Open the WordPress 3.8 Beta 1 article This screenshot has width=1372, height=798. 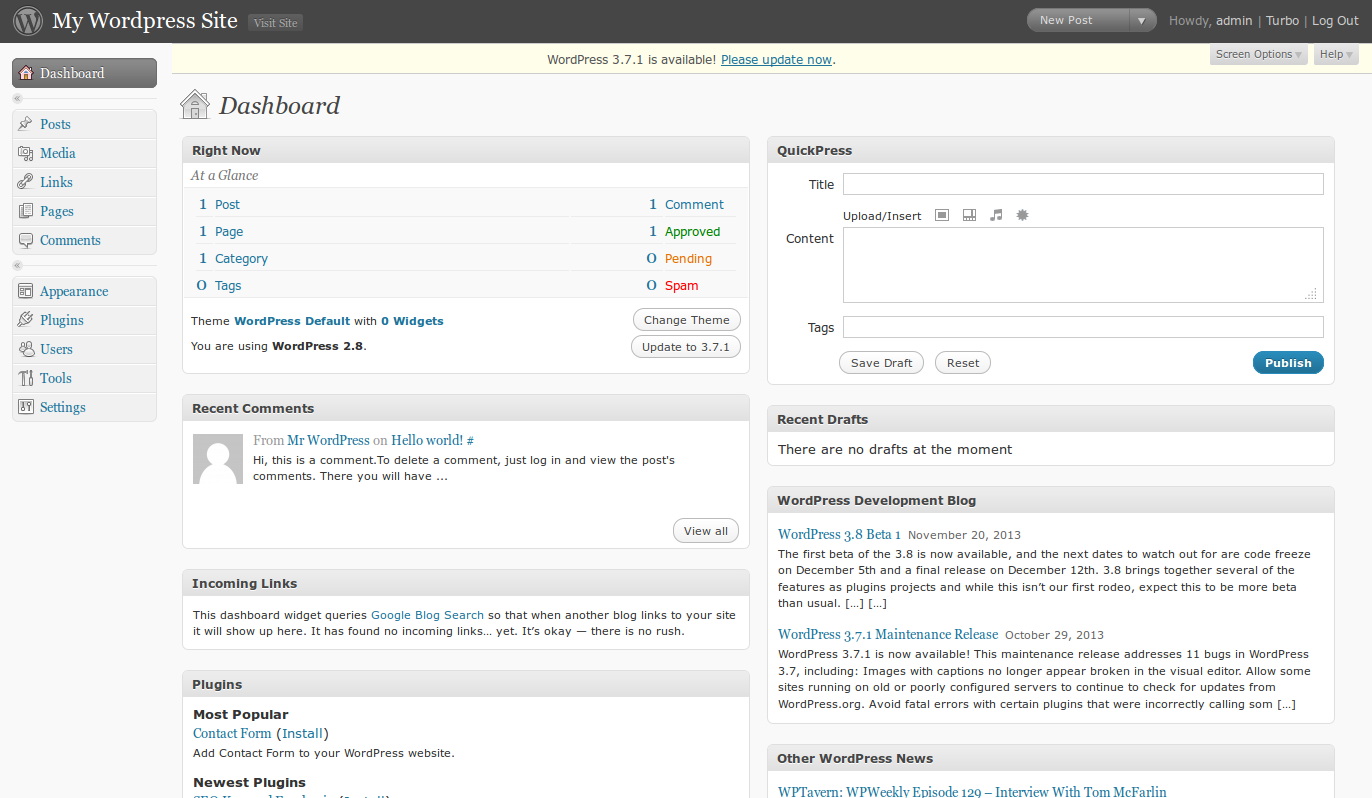tap(839, 534)
